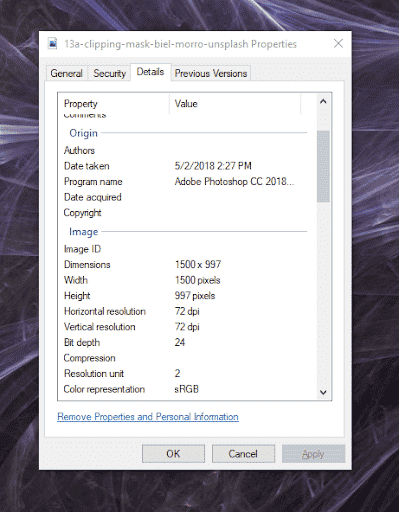The height and width of the screenshot is (512, 399).
Task: Click the Program name row value
Action: click(x=234, y=182)
